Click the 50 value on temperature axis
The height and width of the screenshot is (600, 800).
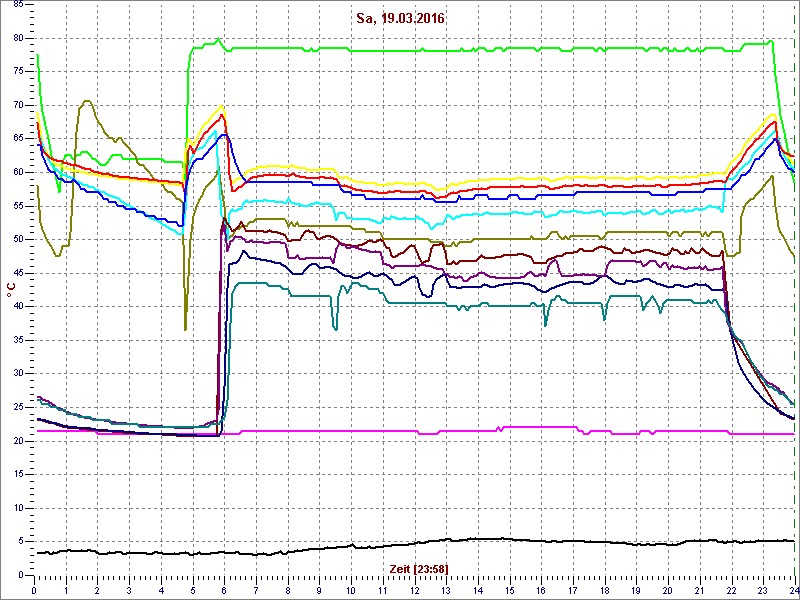17,239
